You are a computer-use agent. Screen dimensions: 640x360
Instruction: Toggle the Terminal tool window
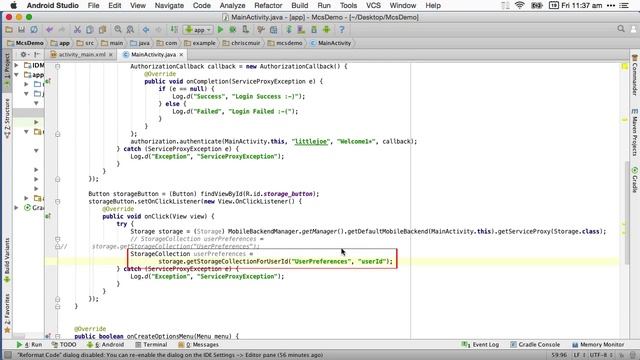[x=151, y=344]
